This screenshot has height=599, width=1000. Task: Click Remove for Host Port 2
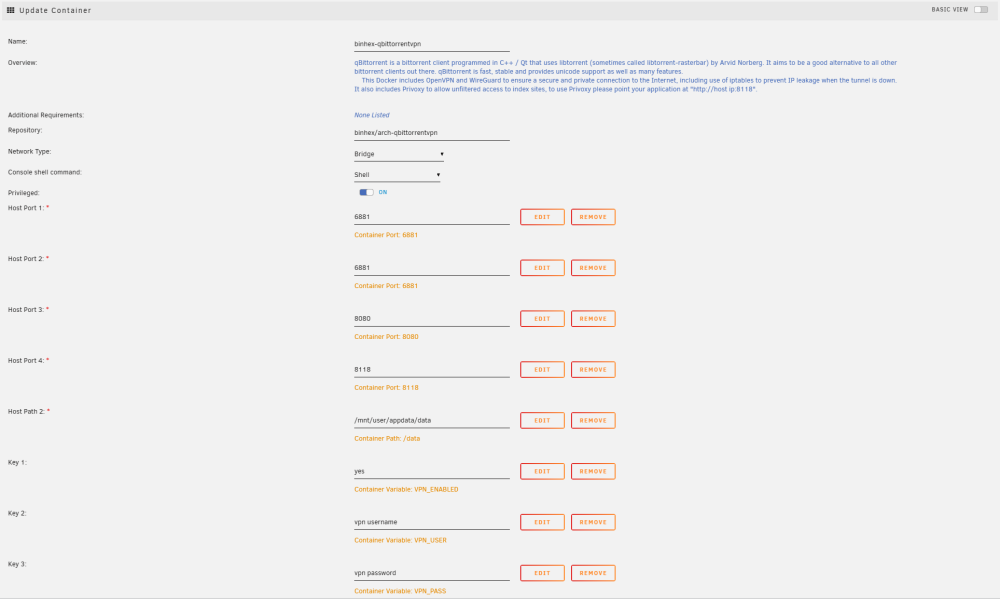[593, 268]
